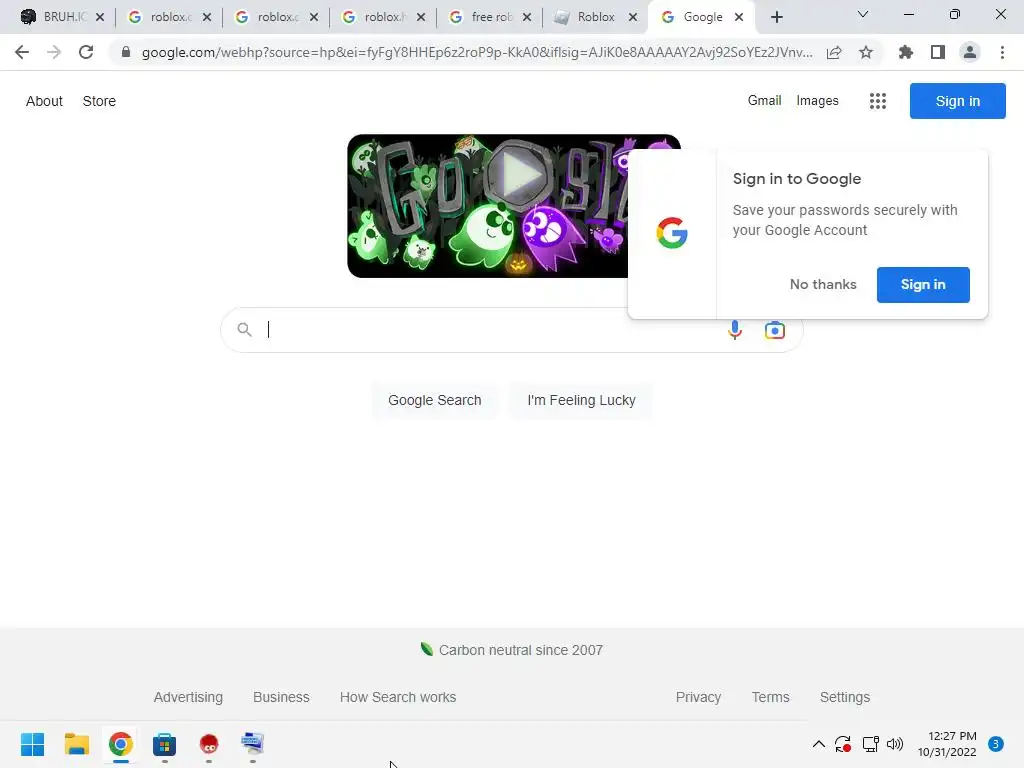The height and width of the screenshot is (768, 1024).
Task: Open the computer-with-keyboard taskbar app icon
Action: pos(252,744)
